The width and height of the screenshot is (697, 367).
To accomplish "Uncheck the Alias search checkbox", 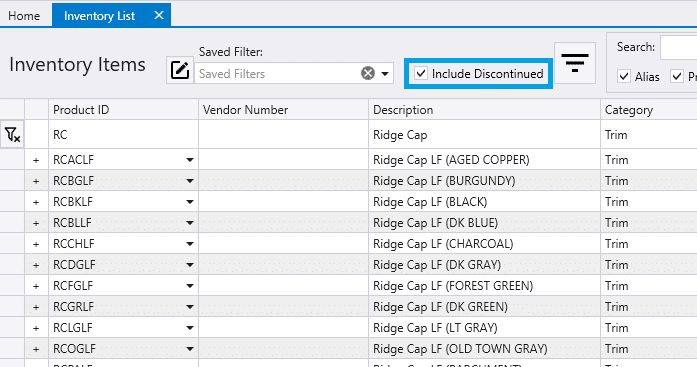I will [x=624, y=76].
